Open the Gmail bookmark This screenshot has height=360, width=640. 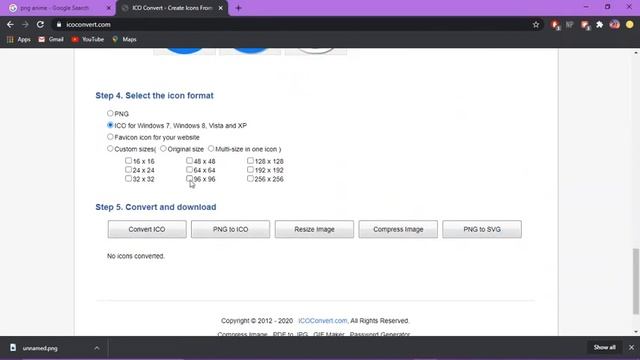point(51,40)
